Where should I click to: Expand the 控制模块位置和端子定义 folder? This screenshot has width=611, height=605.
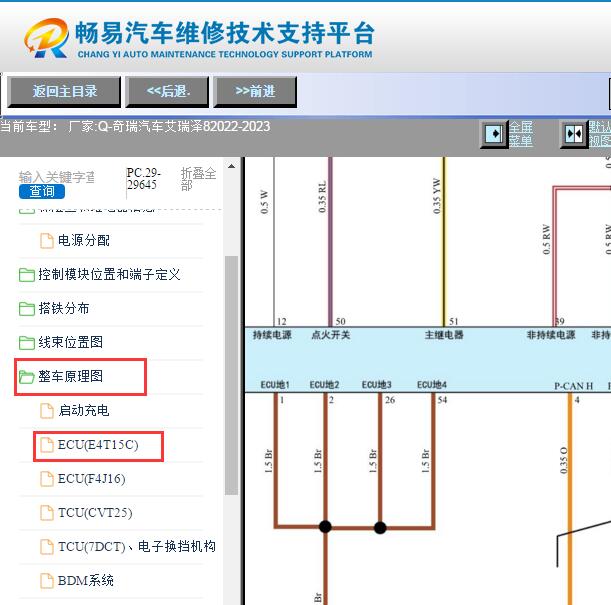(x=109, y=275)
